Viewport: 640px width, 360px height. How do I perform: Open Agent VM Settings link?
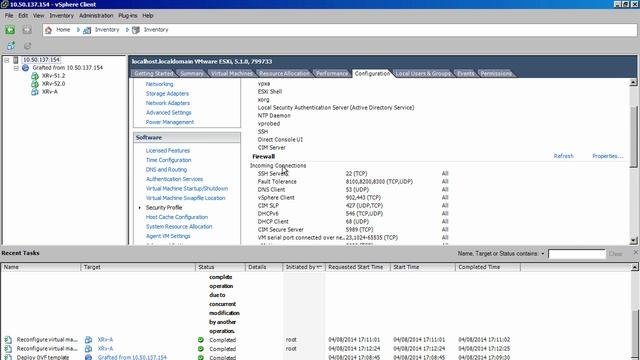pos(168,236)
